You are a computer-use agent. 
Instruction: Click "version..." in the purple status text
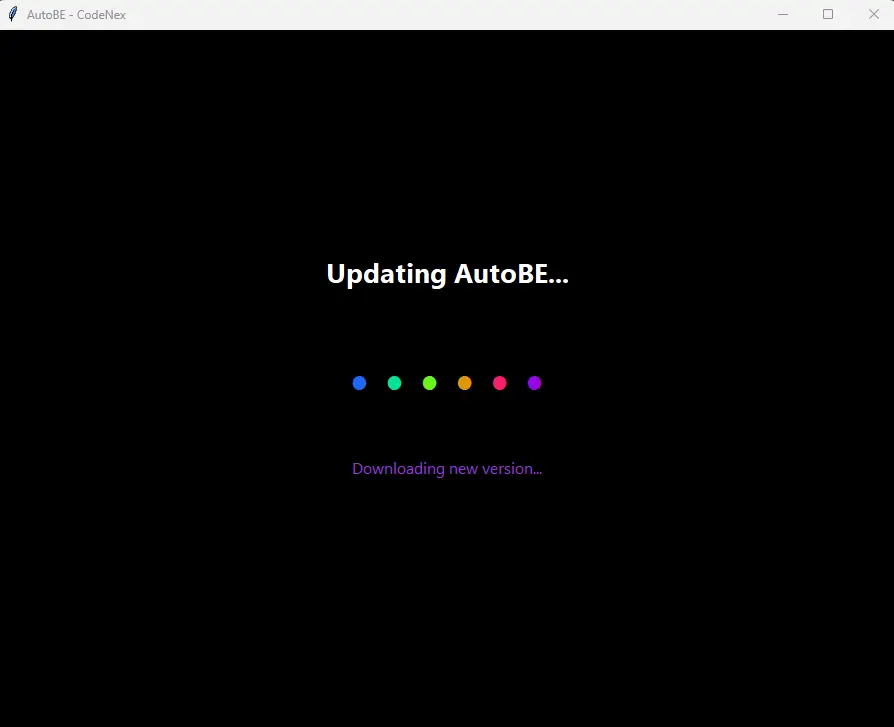[512, 469]
